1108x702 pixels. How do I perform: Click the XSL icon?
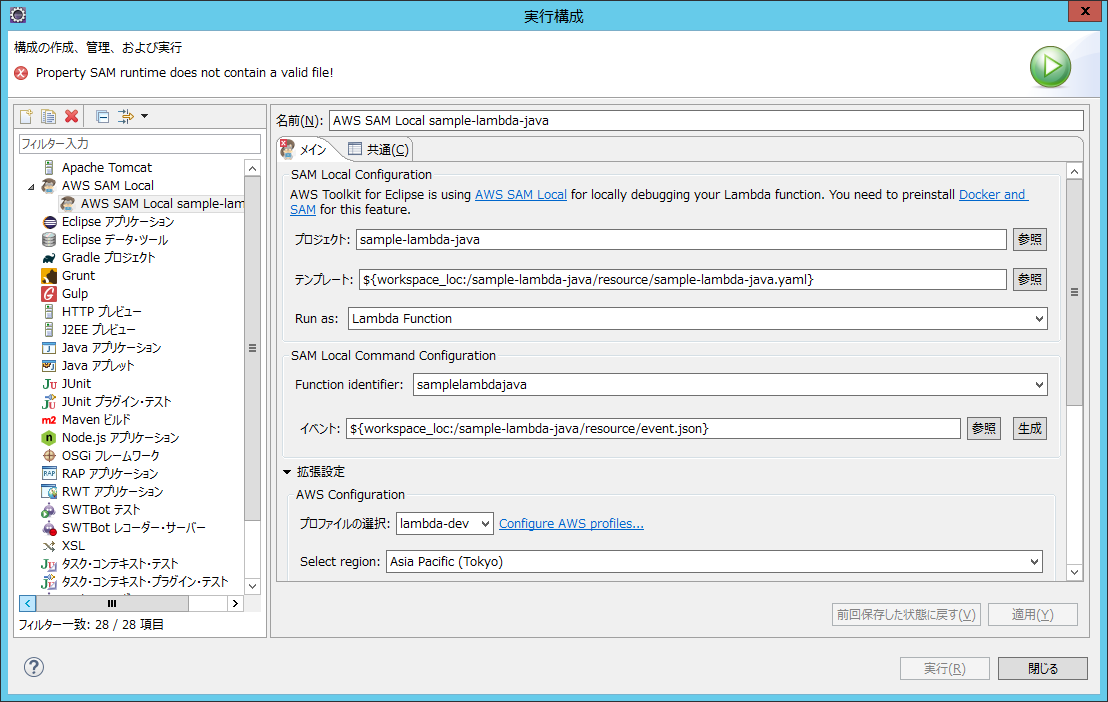(49, 546)
